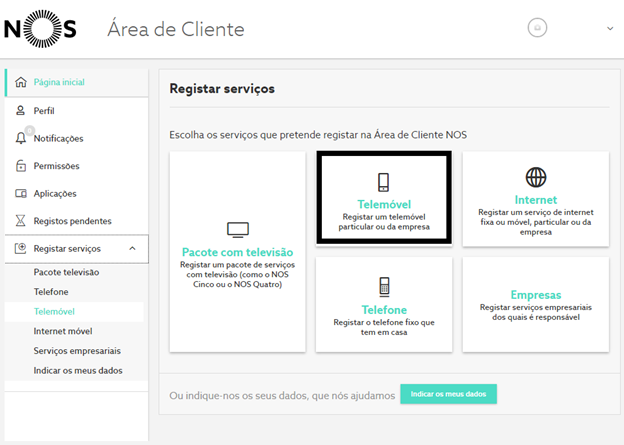Viewport: 624px width, 445px height.
Task: Click 'Registar o telefone fixo que tem em casa' text
Action: pos(384,327)
